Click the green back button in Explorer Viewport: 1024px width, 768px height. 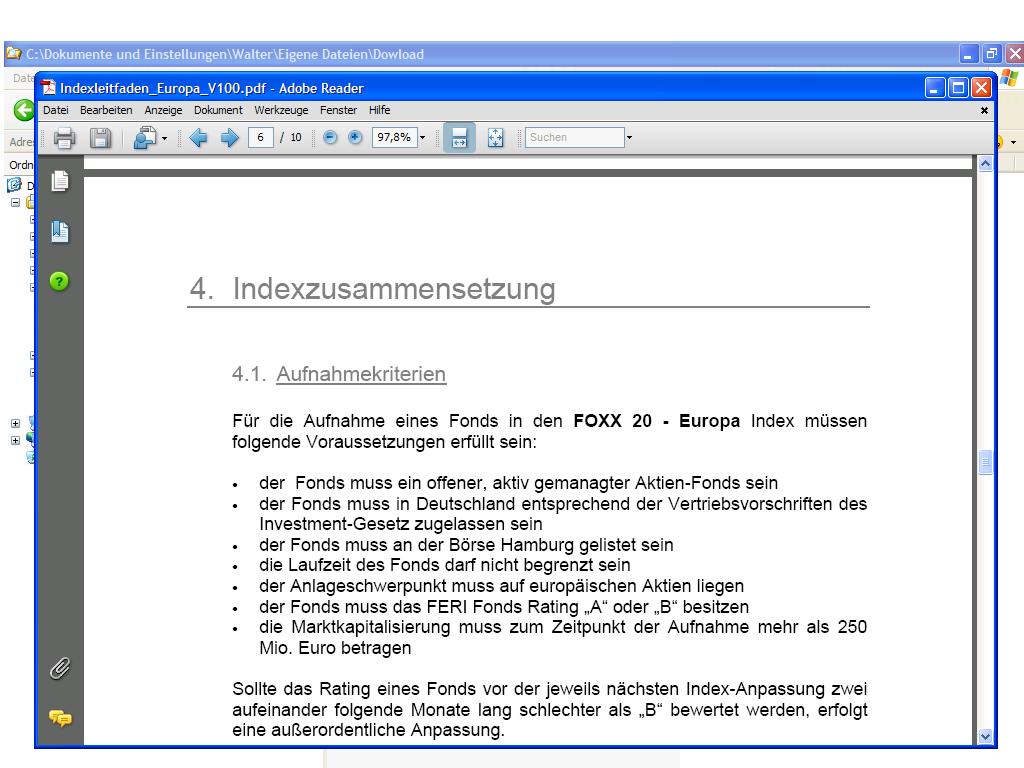tap(24, 110)
